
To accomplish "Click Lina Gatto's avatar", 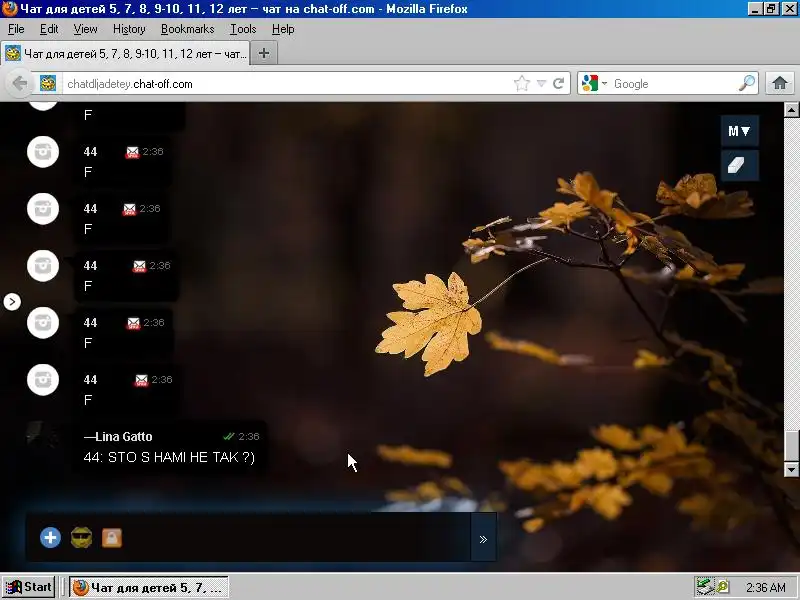I will (43, 437).
